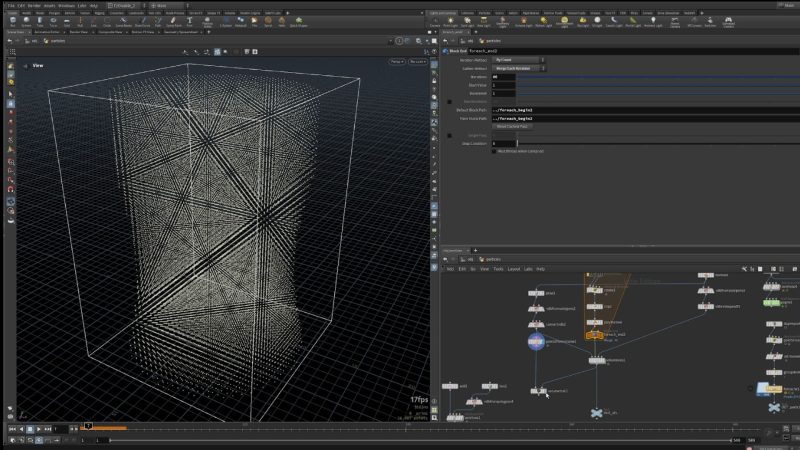Click the file_vdb node icon
This screenshot has width=800, height=450.
tap(597, 412)
